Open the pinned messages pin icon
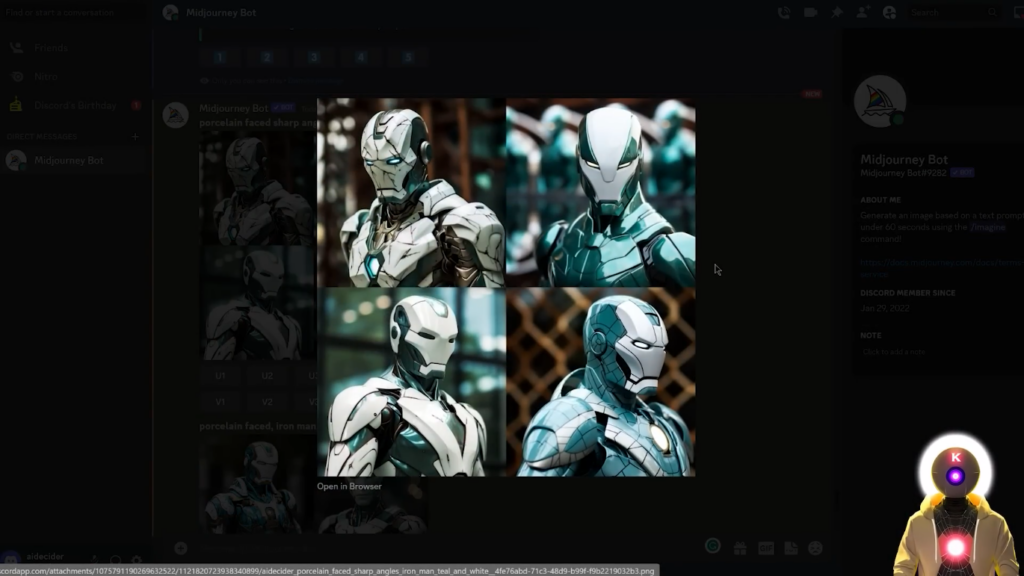1024x576 pixels. (x=837, y=12)
